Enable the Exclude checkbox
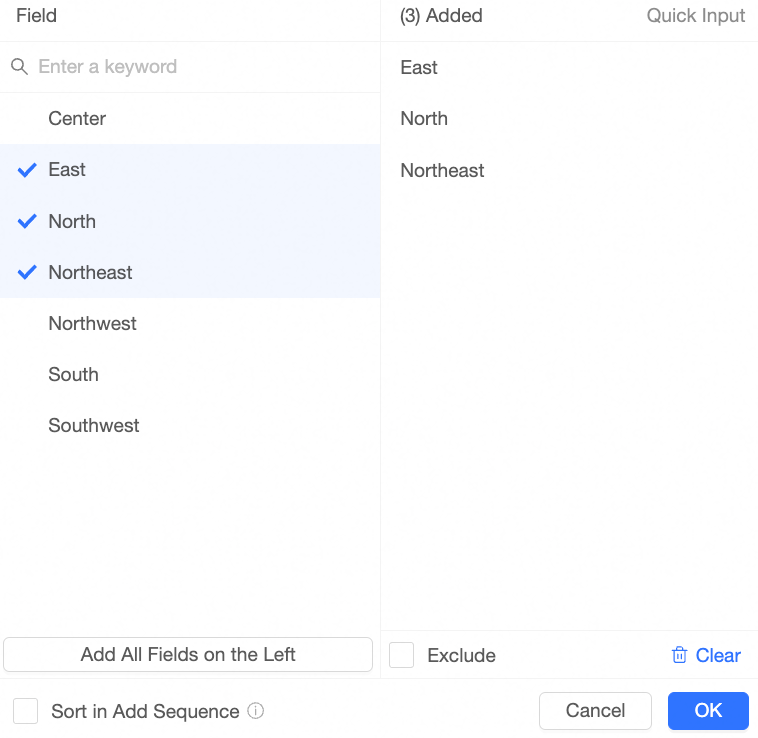 coord(401,655)
